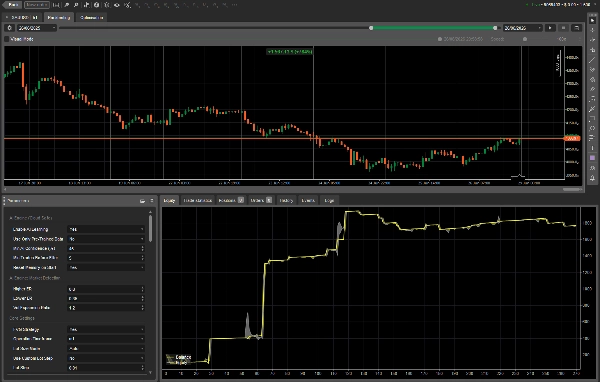This screenshot has width=600, height=382.
Task: Select the crosshair tool in right toolbar
Action: coord(592,30)
